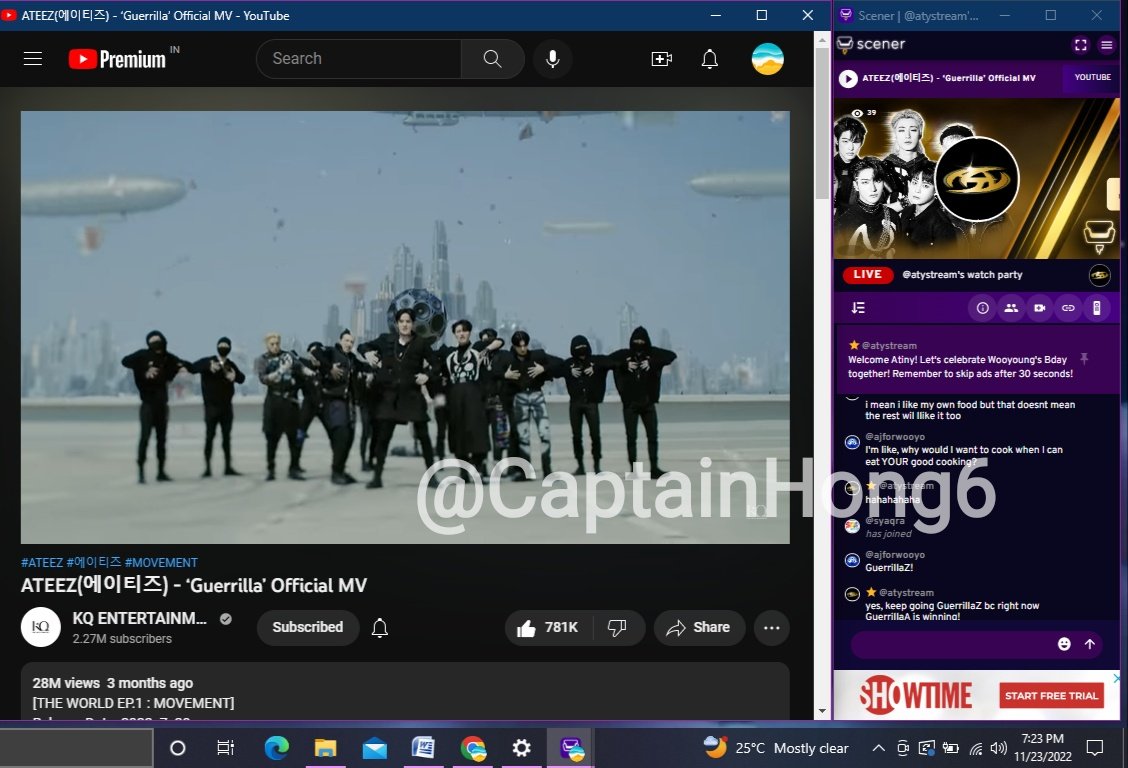The width and height of the screenshot is (1128, 768).
Task: Click the Guerrilla MV video player
Action: tap(405, 327)
